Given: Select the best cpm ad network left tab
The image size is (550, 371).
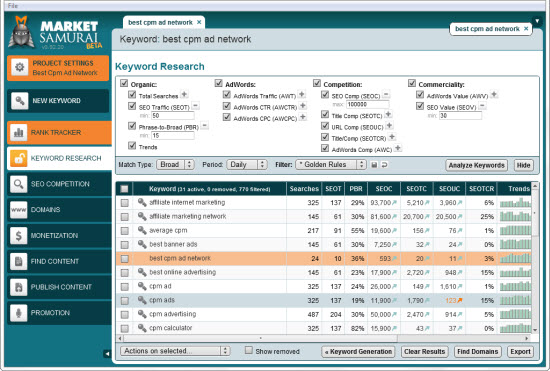Looking at the screenshot, I should pyautogui.click(x=160, y=22).
